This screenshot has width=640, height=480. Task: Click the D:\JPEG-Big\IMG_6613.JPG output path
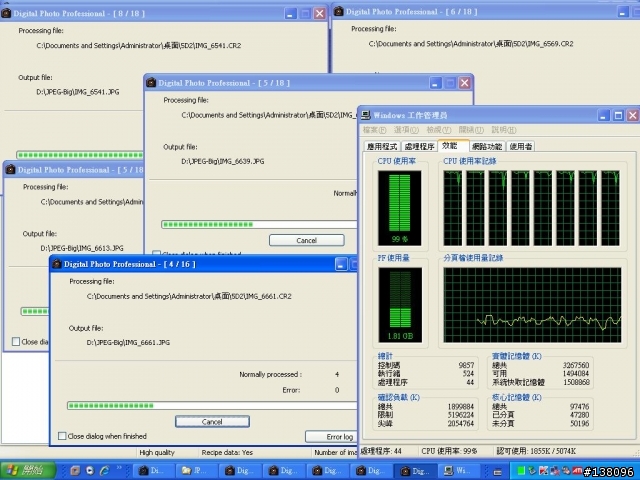click(x=82, y=248)
